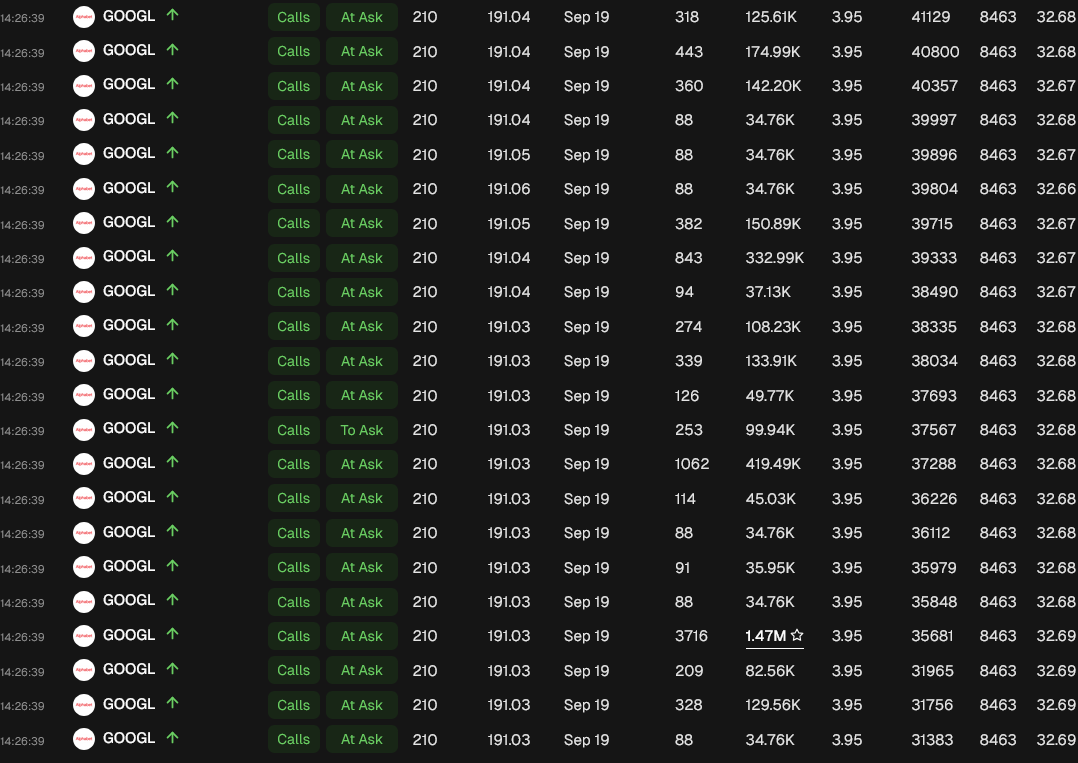Screen dimensions: 1078x763
Task: Click green up arrow in the 36226 volume row
Action: (x=173, y=496)
